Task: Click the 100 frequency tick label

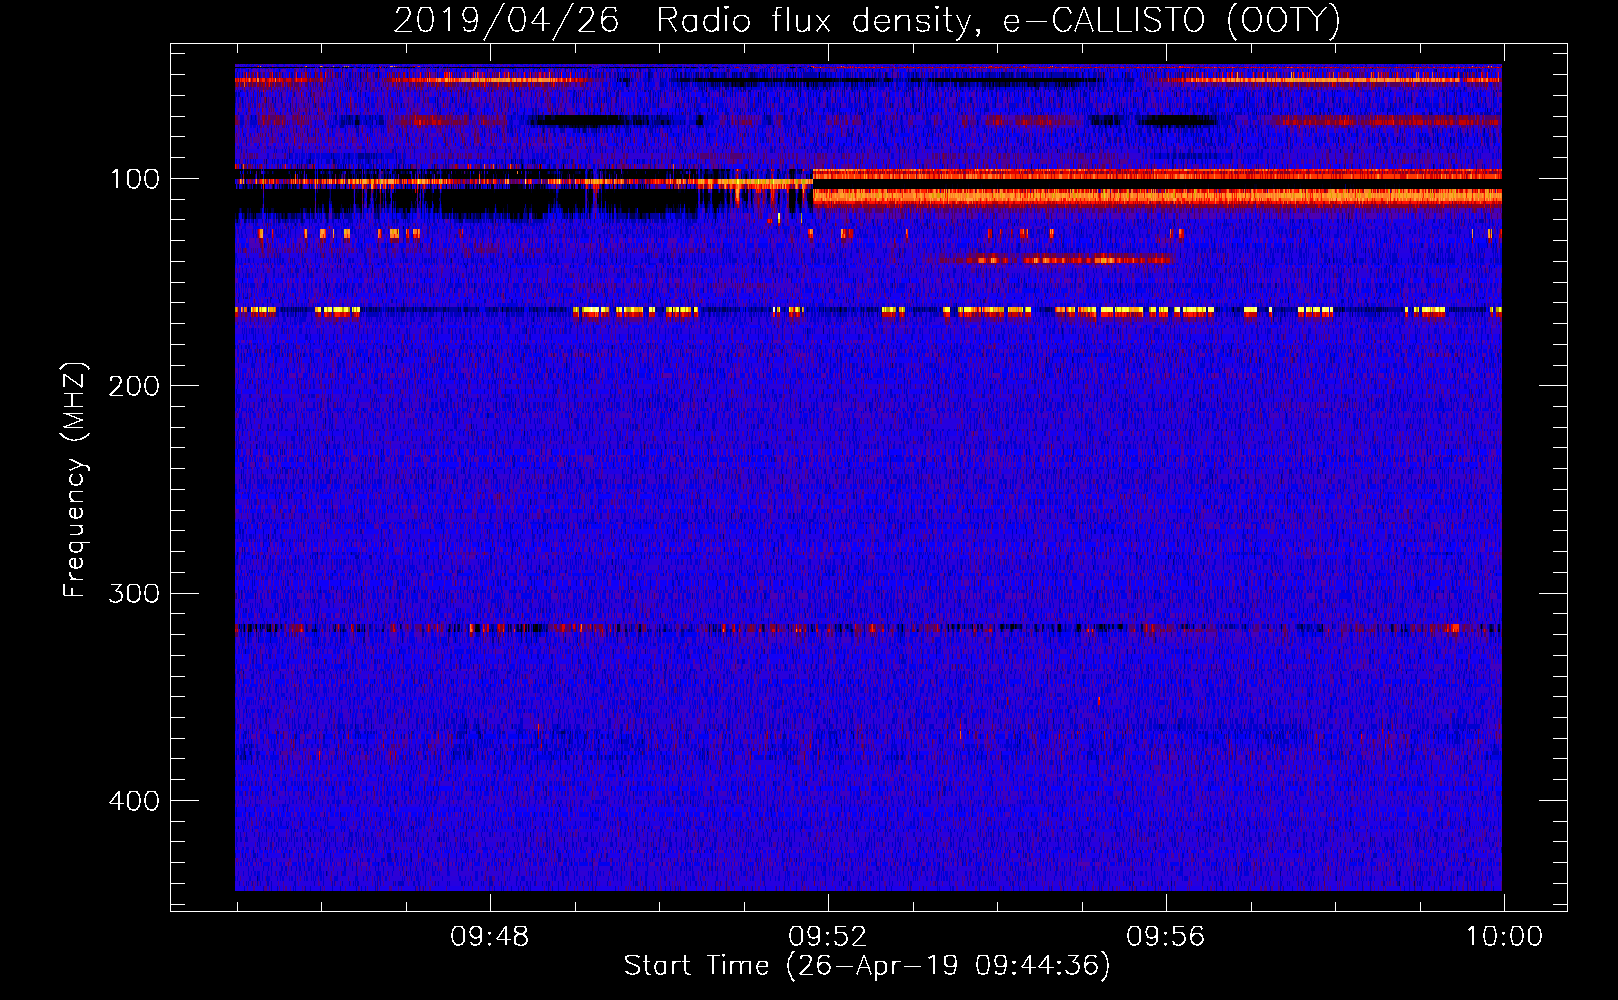Action: [x=135, y=180]
